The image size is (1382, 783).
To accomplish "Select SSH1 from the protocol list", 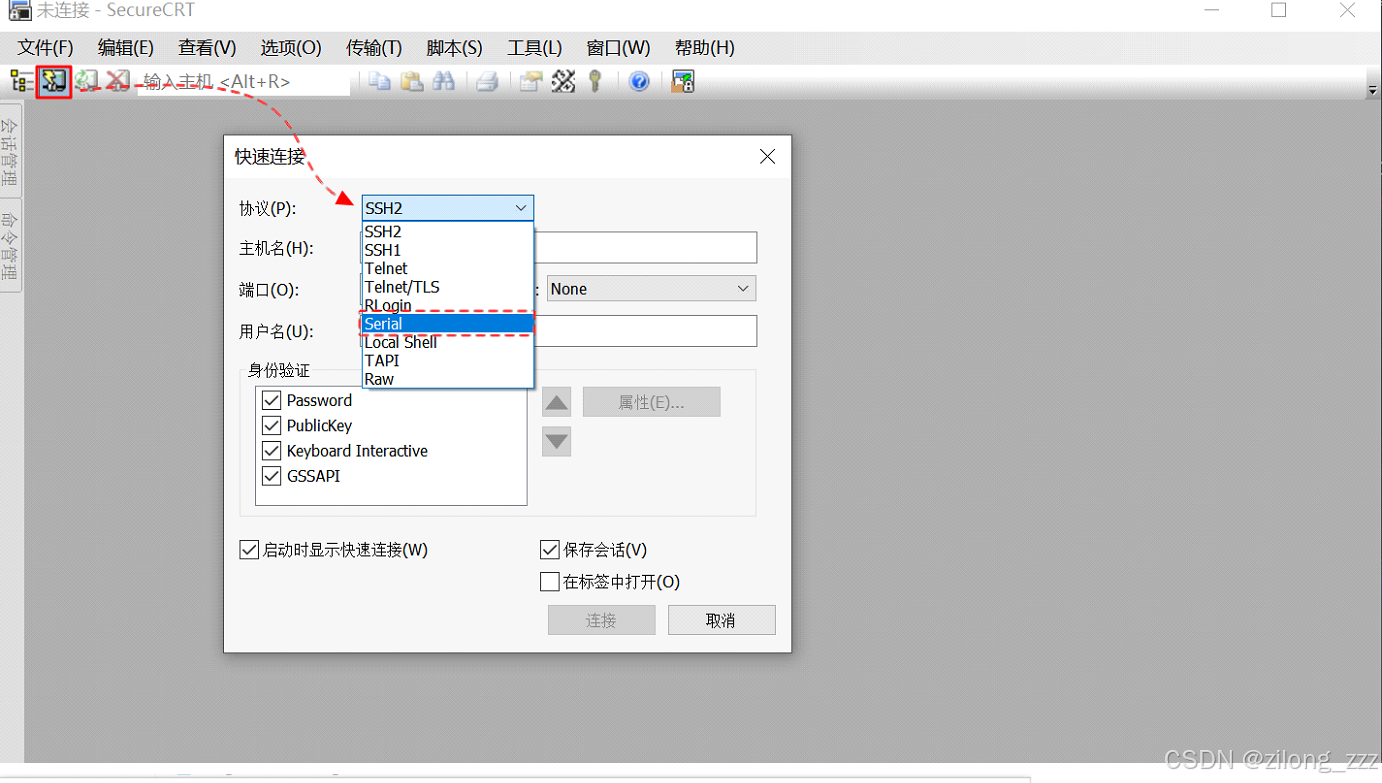I will click(447, 250).
